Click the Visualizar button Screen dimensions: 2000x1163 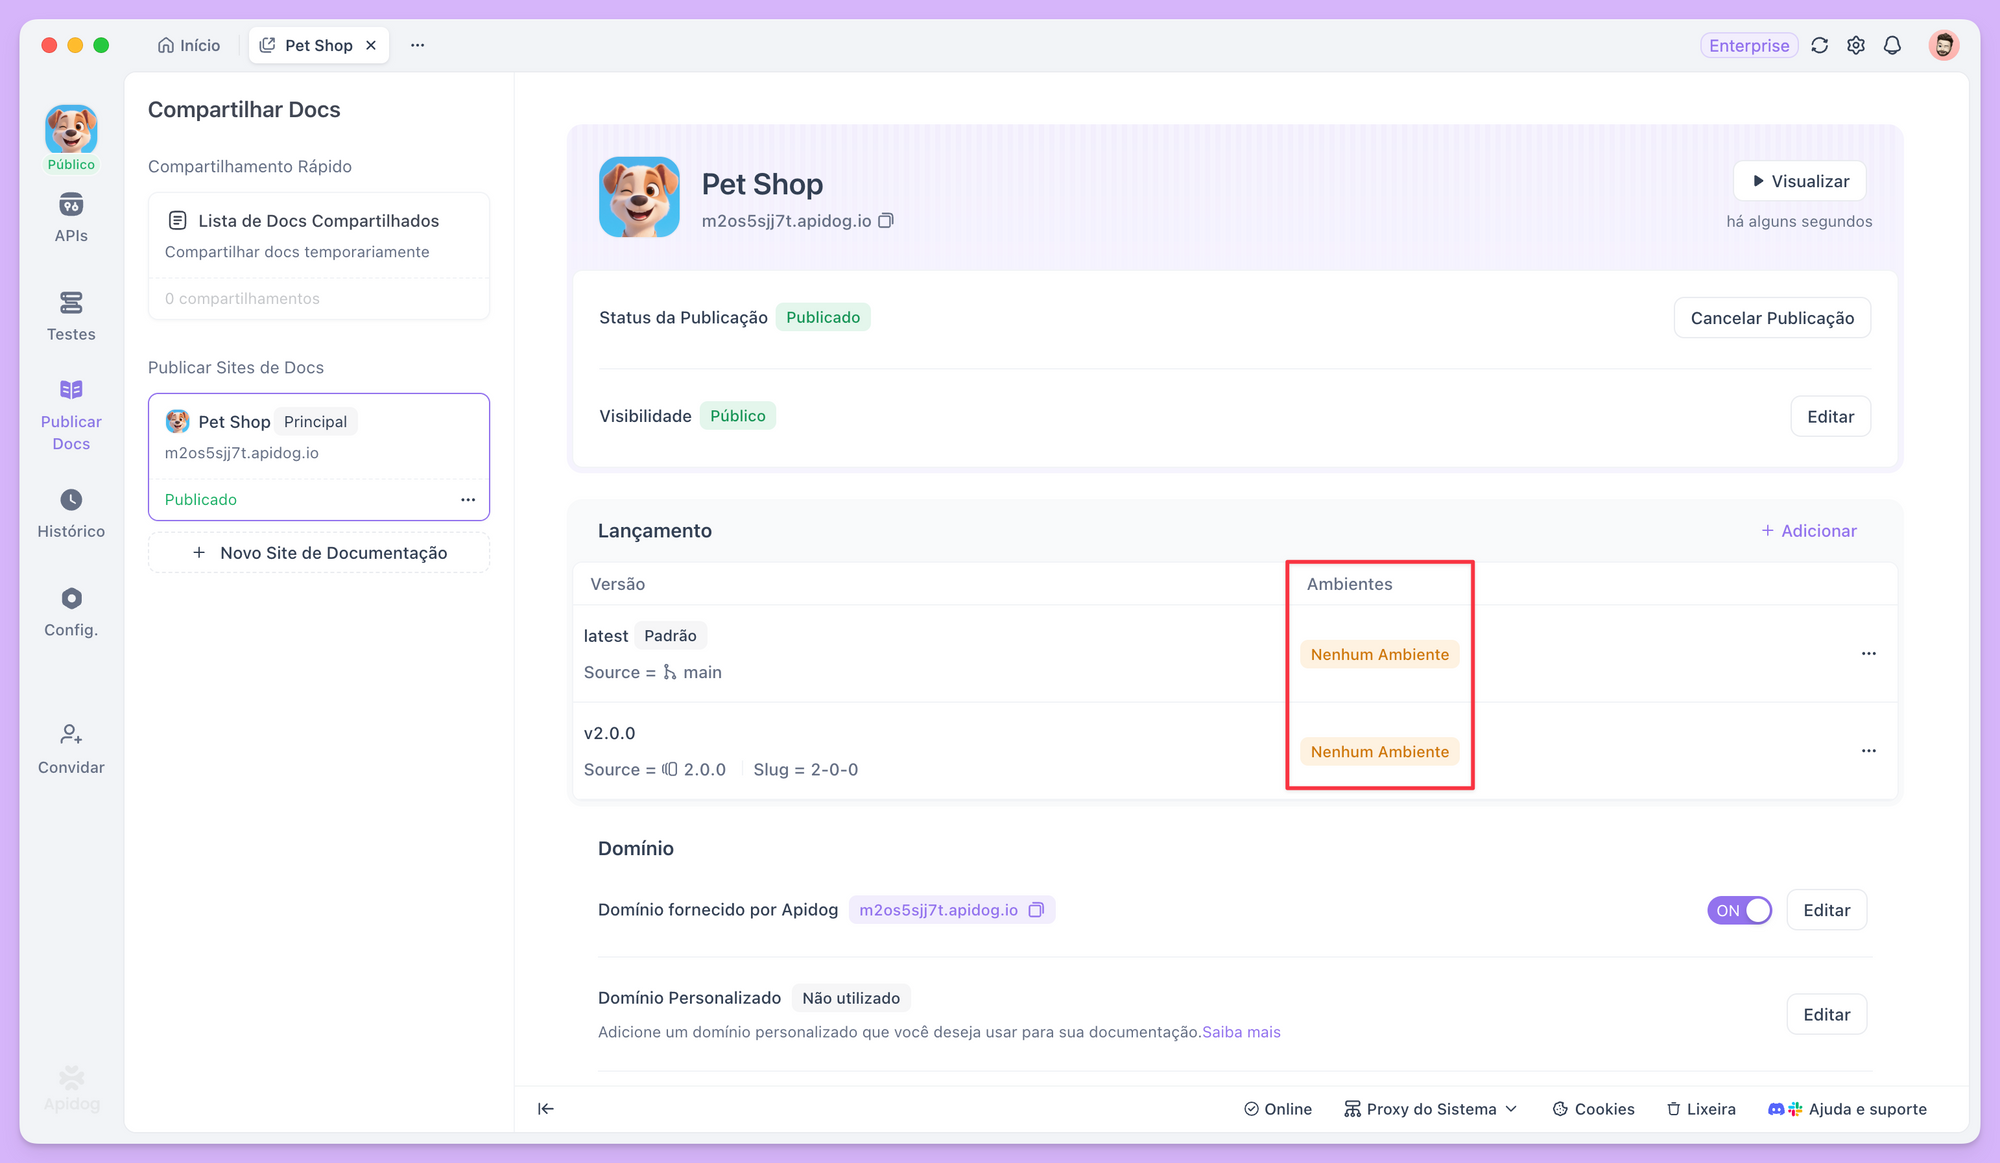(x=1800, y=181)
